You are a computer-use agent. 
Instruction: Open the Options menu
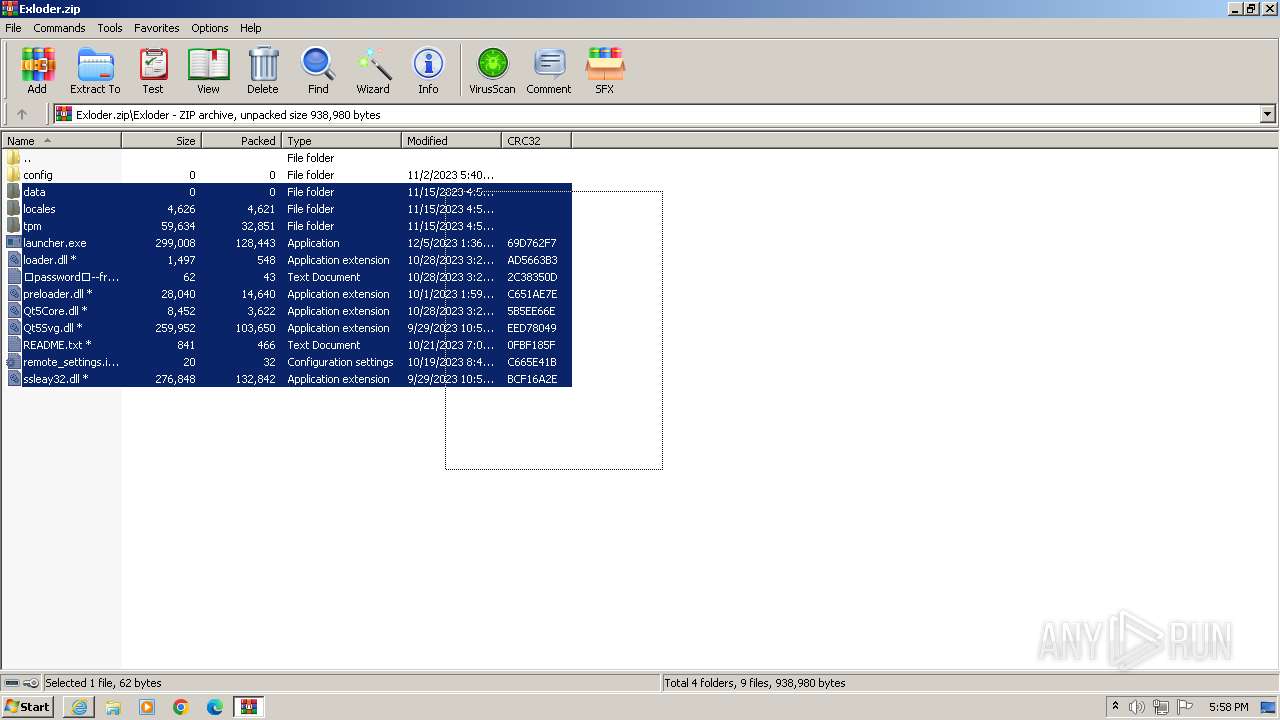210,28
